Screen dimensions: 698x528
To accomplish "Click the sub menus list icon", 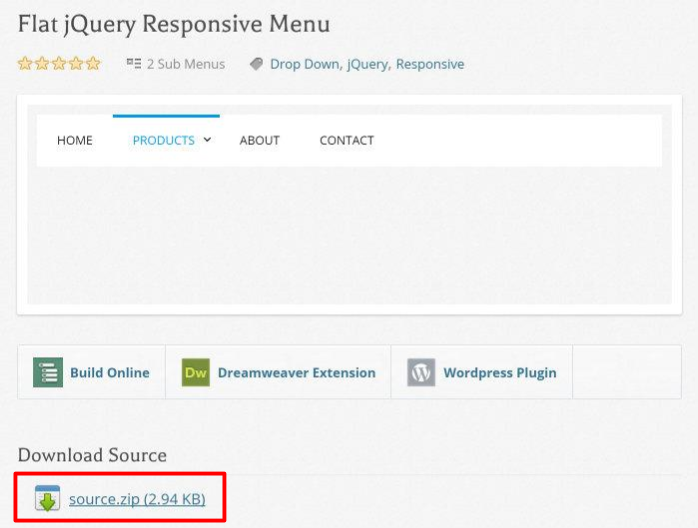I will pyautogui.click(x=134, y=63).
